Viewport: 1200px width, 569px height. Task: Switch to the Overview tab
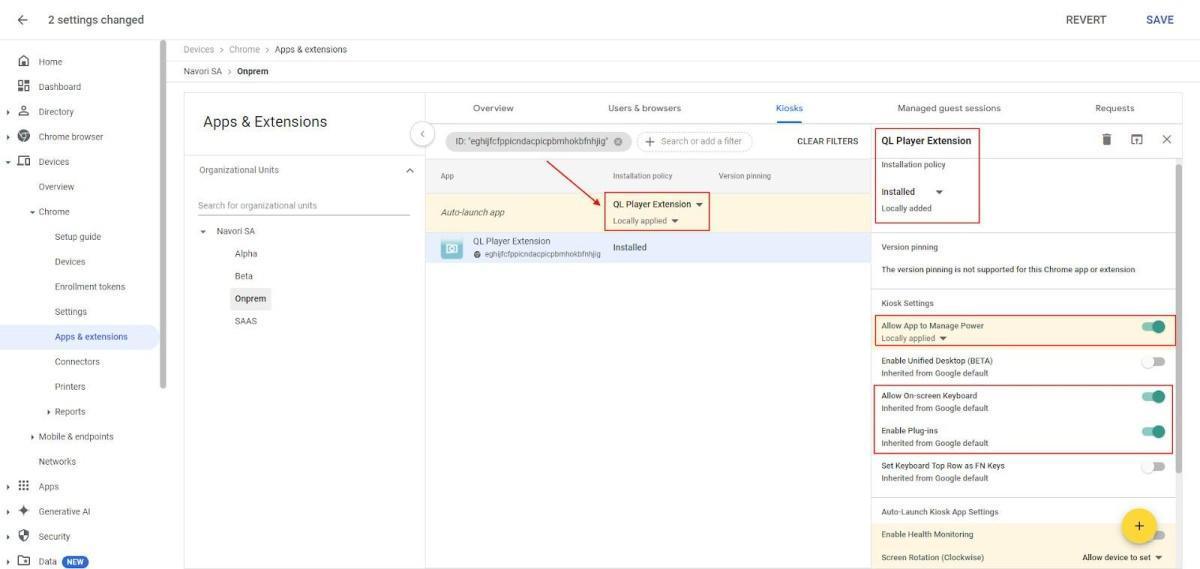493,108
